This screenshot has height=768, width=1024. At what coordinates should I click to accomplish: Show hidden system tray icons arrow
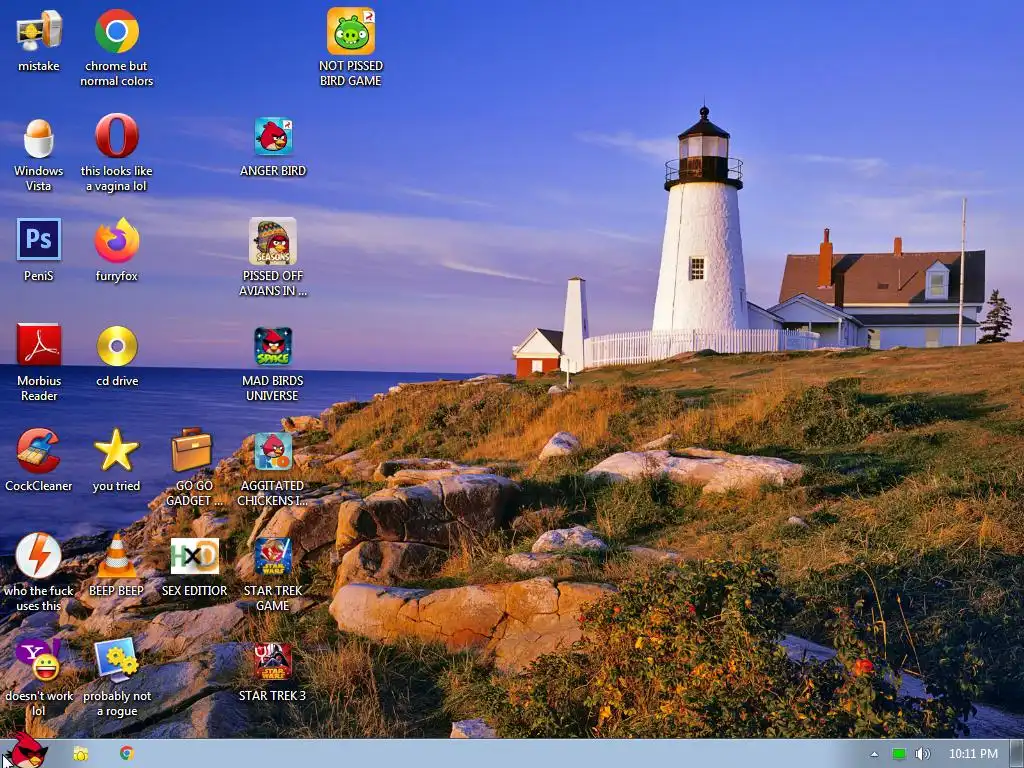(874, 754)
